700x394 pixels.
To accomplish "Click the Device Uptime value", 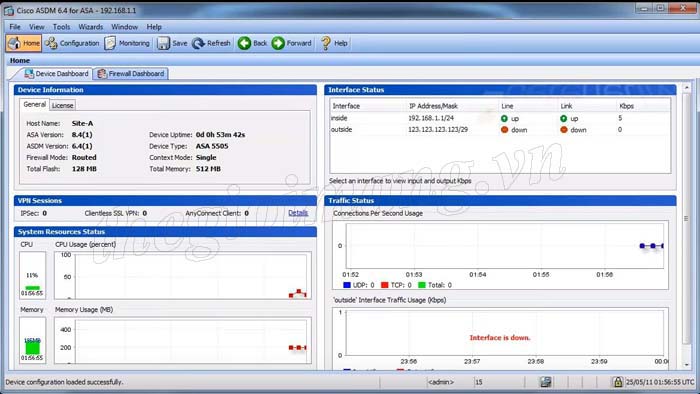I will click(x=221, y=134).
